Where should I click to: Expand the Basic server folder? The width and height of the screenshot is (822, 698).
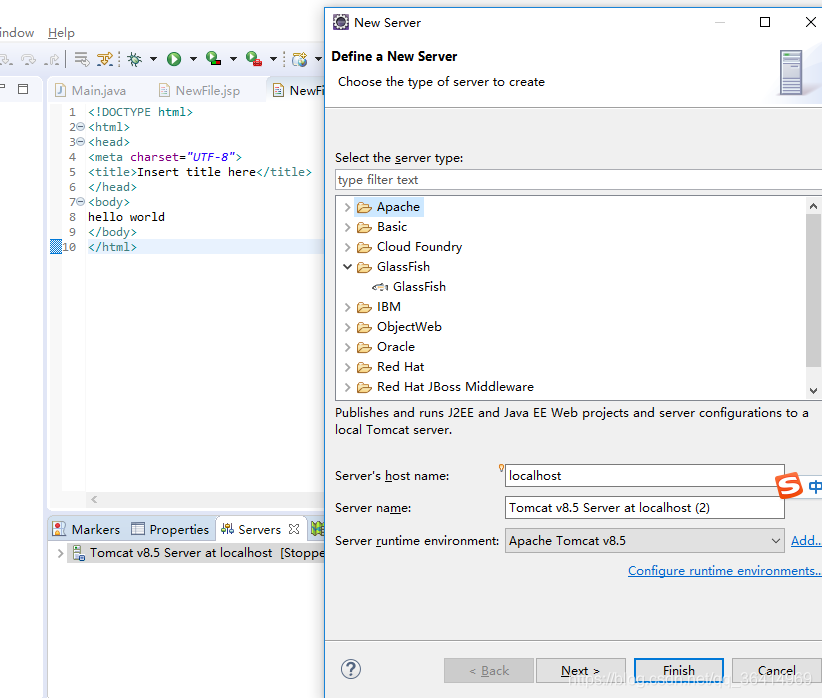point(347,227)
